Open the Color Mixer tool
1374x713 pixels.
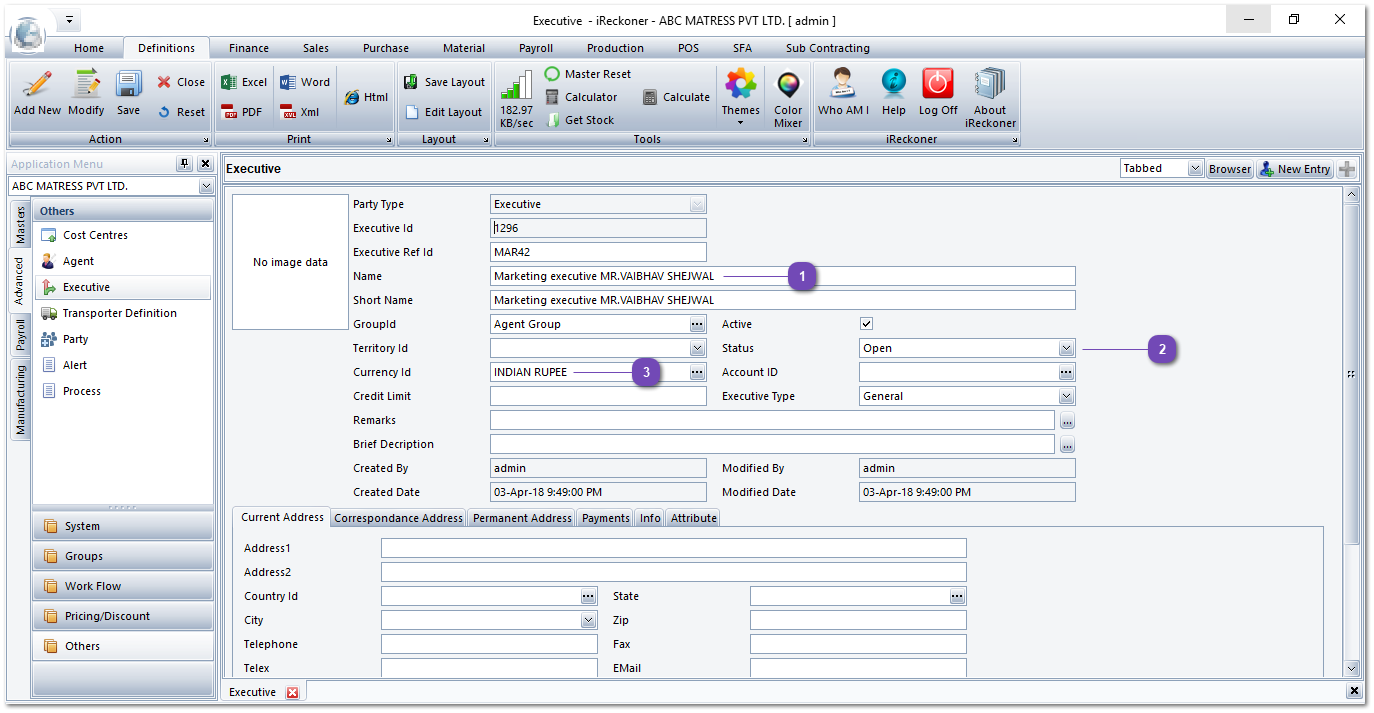coord(788,98)
